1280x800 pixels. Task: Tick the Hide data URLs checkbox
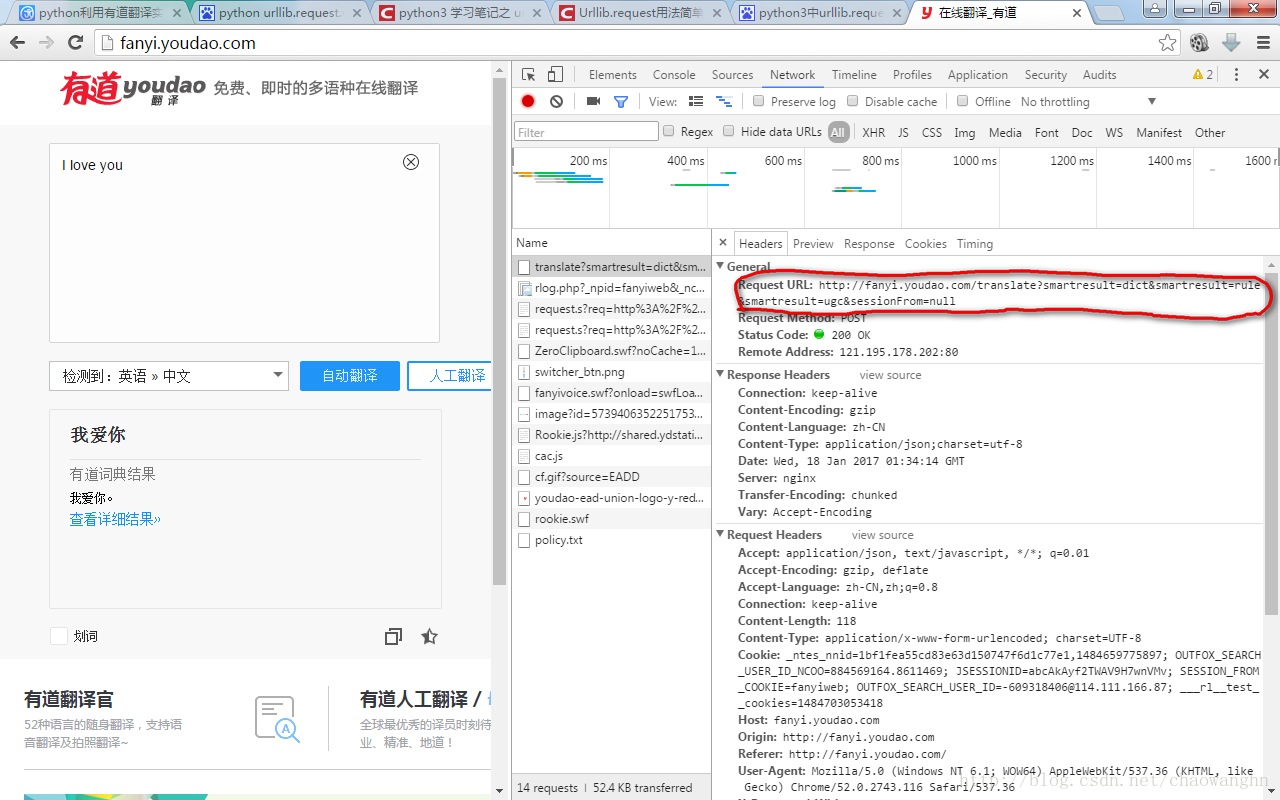pyautogui.click(x=729, y=131)
